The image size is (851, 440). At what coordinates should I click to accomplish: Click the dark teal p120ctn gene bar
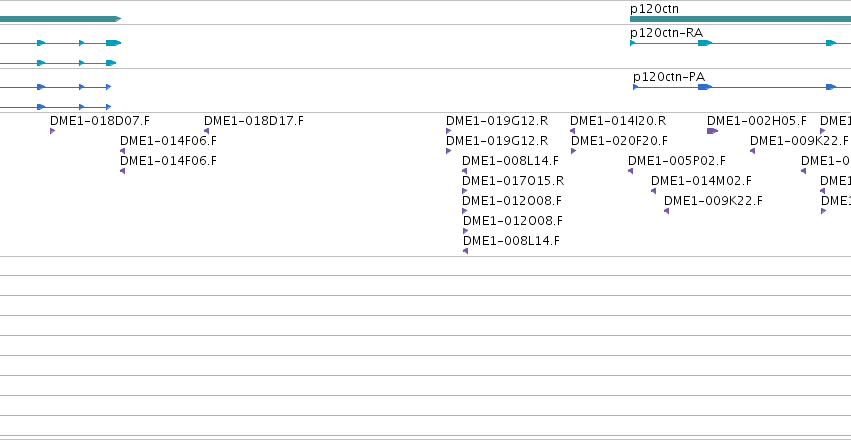(740, 19)
